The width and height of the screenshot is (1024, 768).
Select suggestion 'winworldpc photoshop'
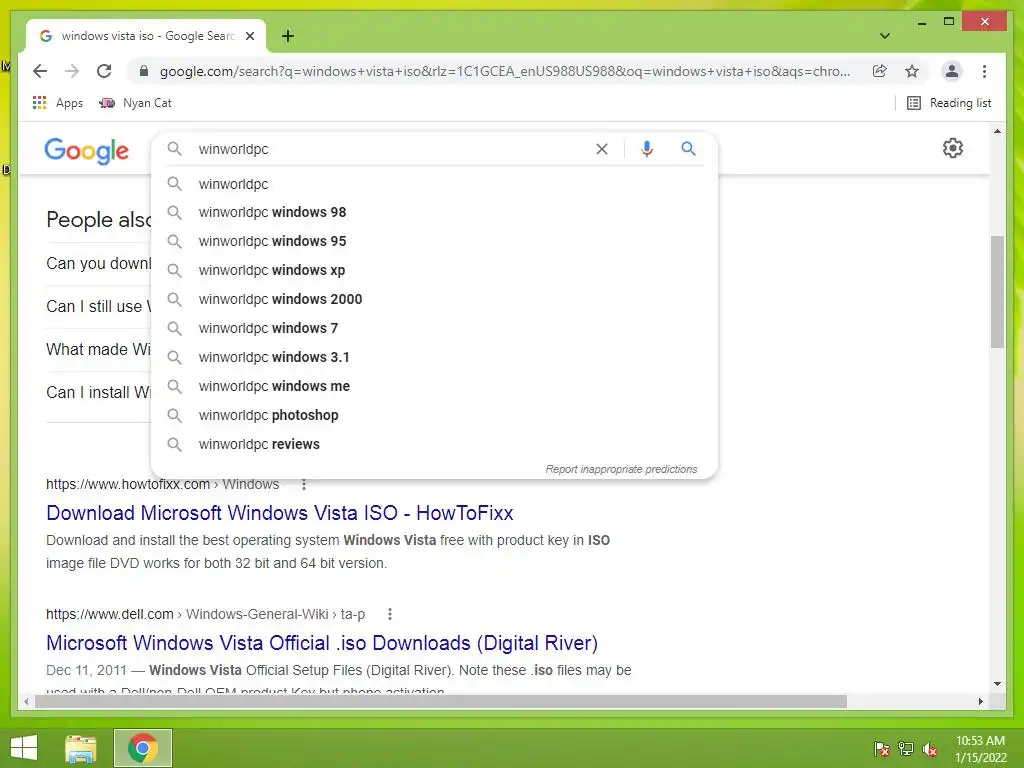coord(434,415)
